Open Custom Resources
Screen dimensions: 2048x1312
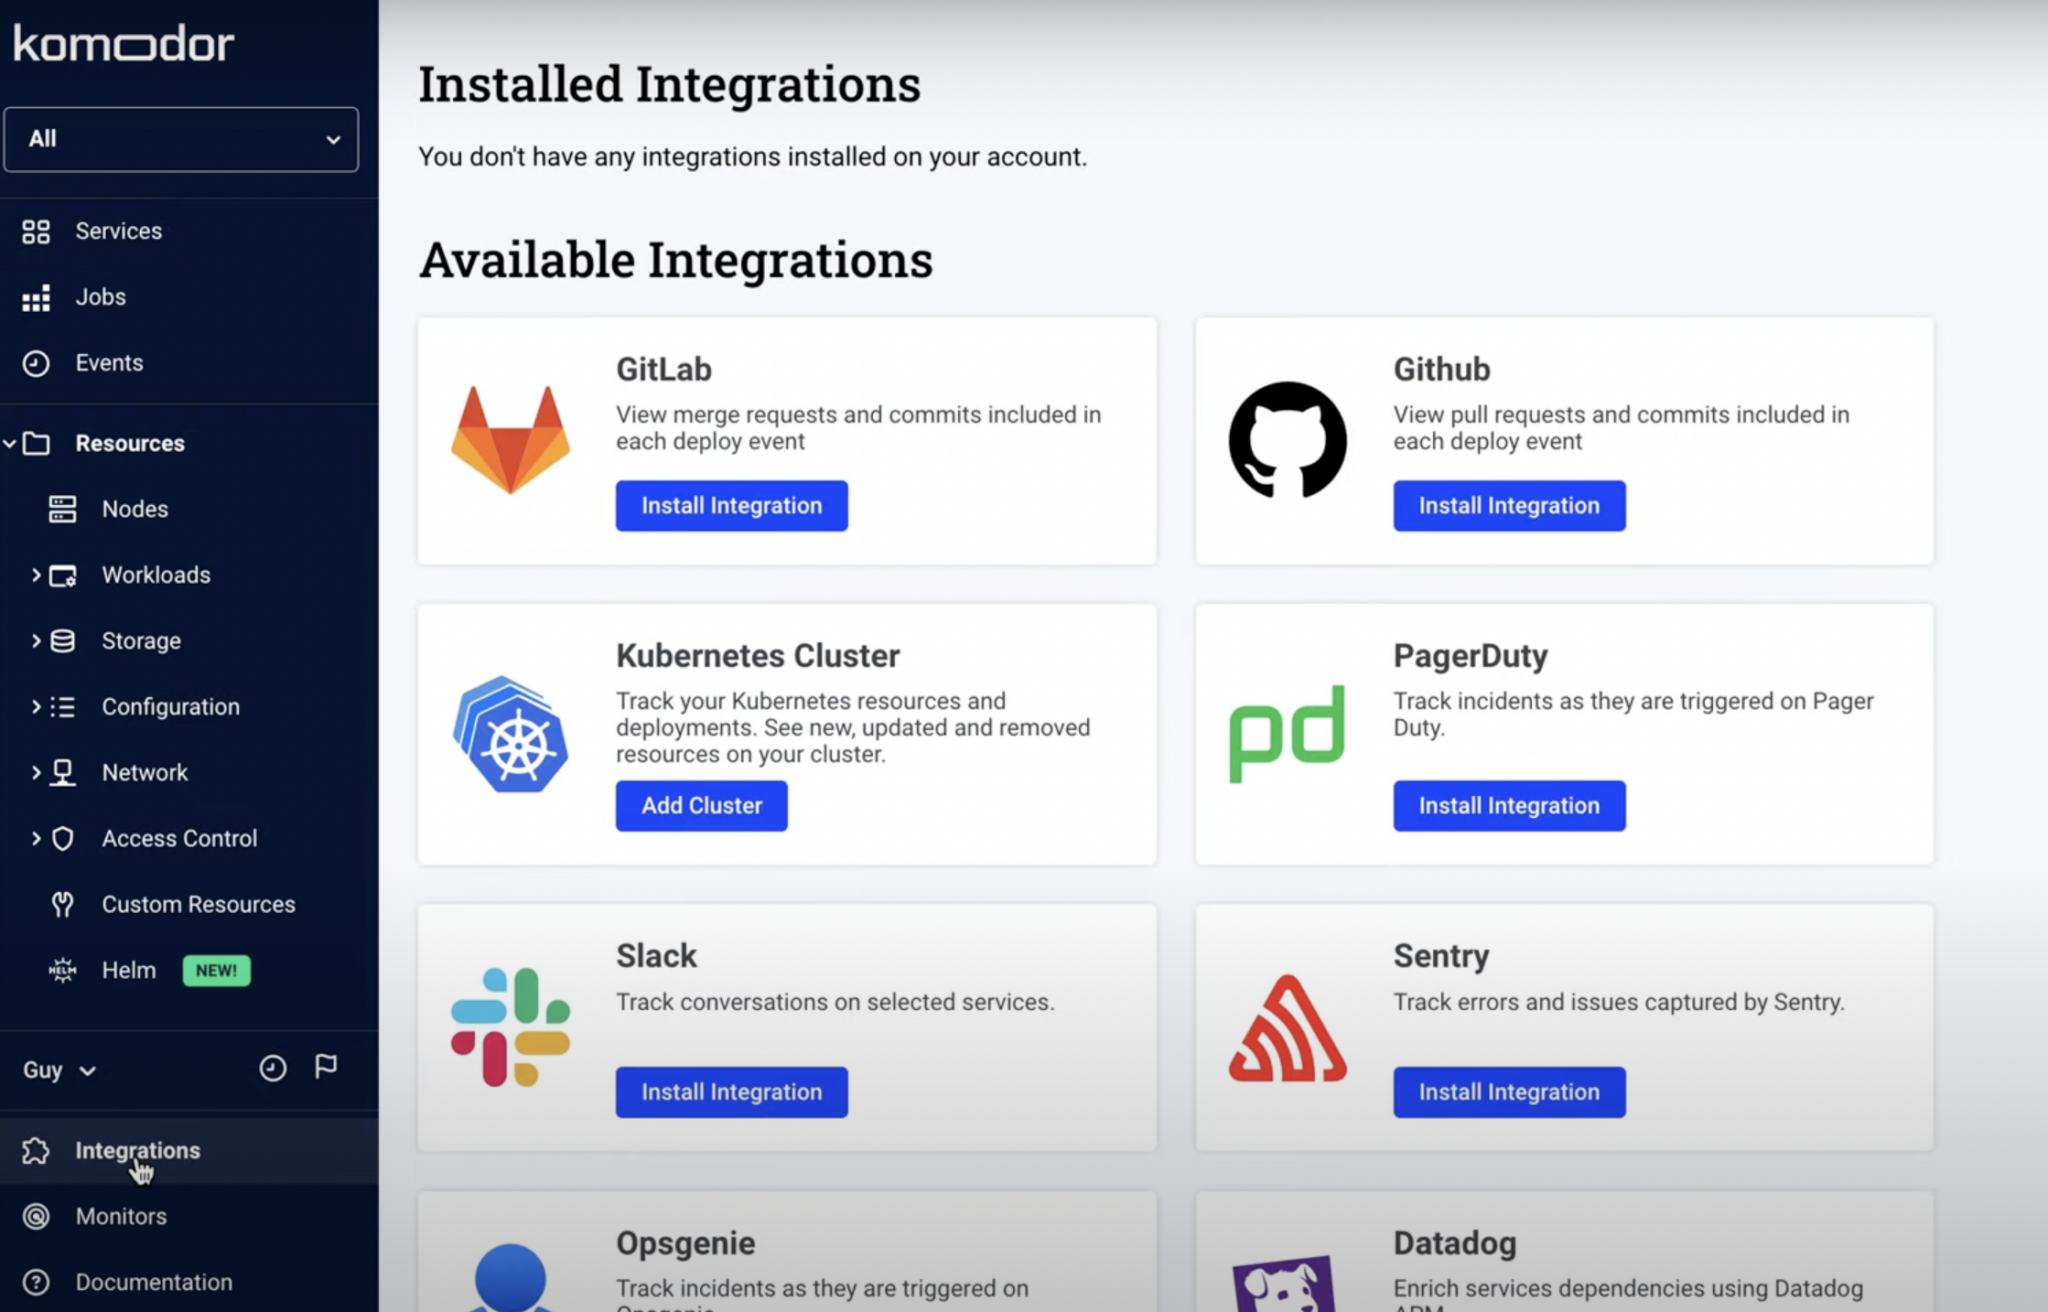click(x=198, y=905)
